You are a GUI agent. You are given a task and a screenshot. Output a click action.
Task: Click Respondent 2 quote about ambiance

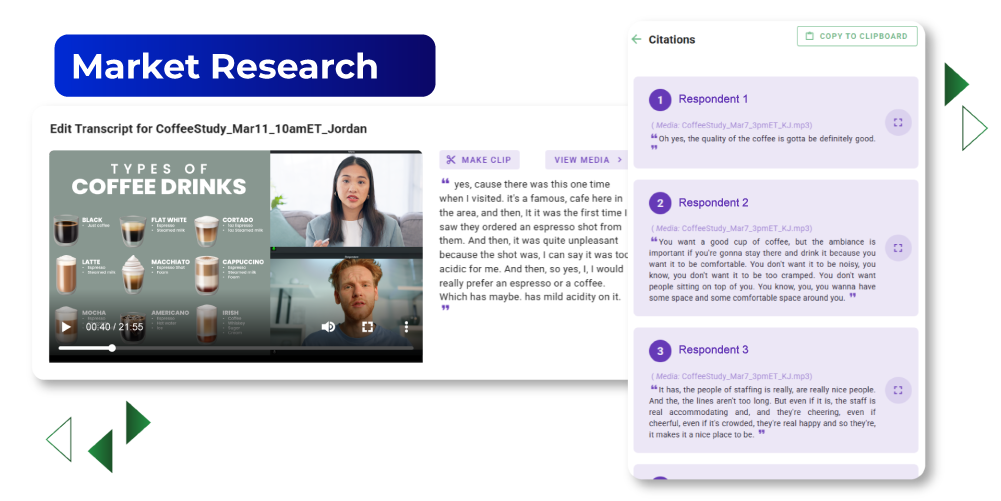click(762, 269)
